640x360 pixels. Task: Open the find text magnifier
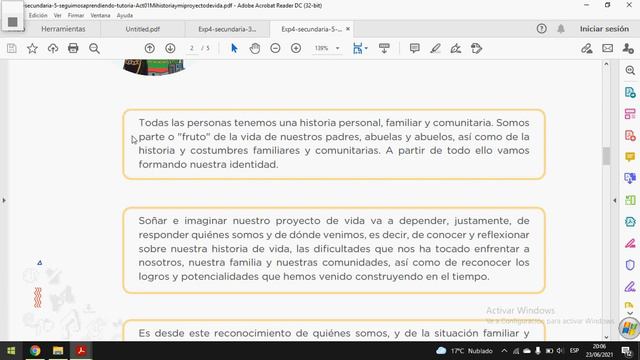[x=94, y=49]
